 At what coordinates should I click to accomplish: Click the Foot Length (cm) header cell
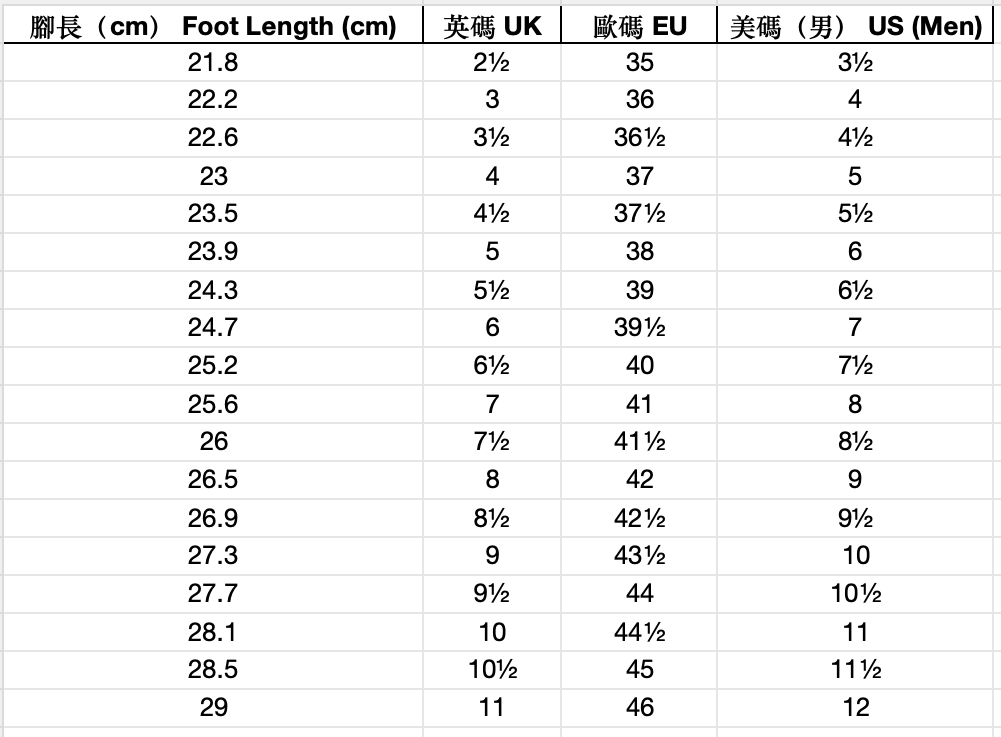coord(213,27)
